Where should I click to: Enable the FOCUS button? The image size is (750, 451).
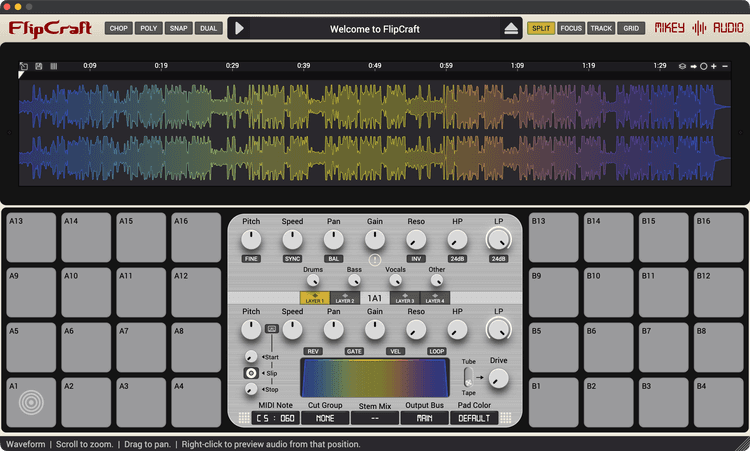[x=571, y=28]
